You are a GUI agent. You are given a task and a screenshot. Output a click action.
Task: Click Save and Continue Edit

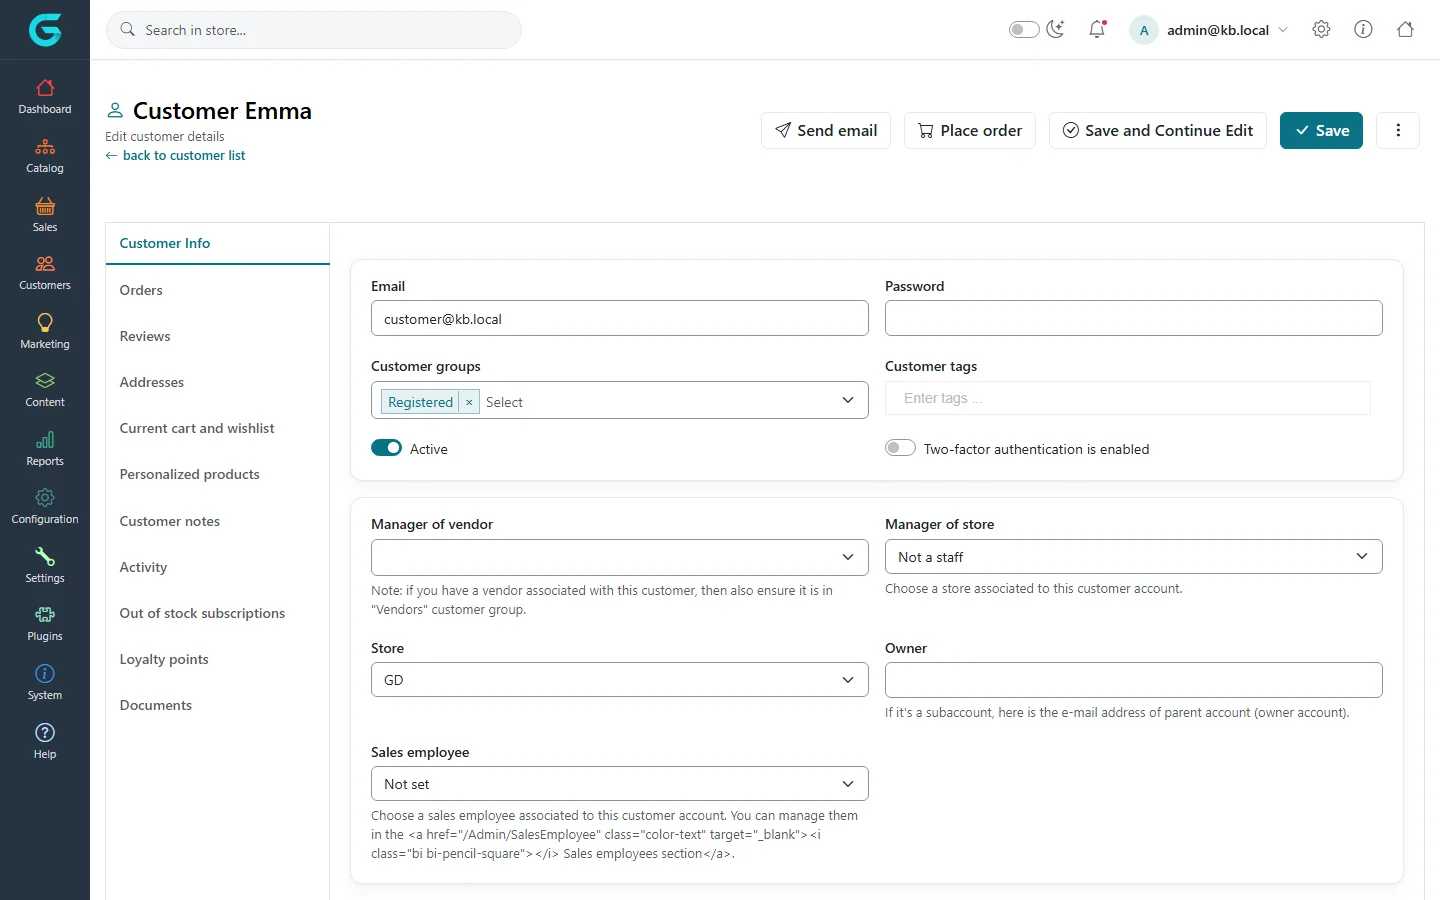(x=1158, y=131)
